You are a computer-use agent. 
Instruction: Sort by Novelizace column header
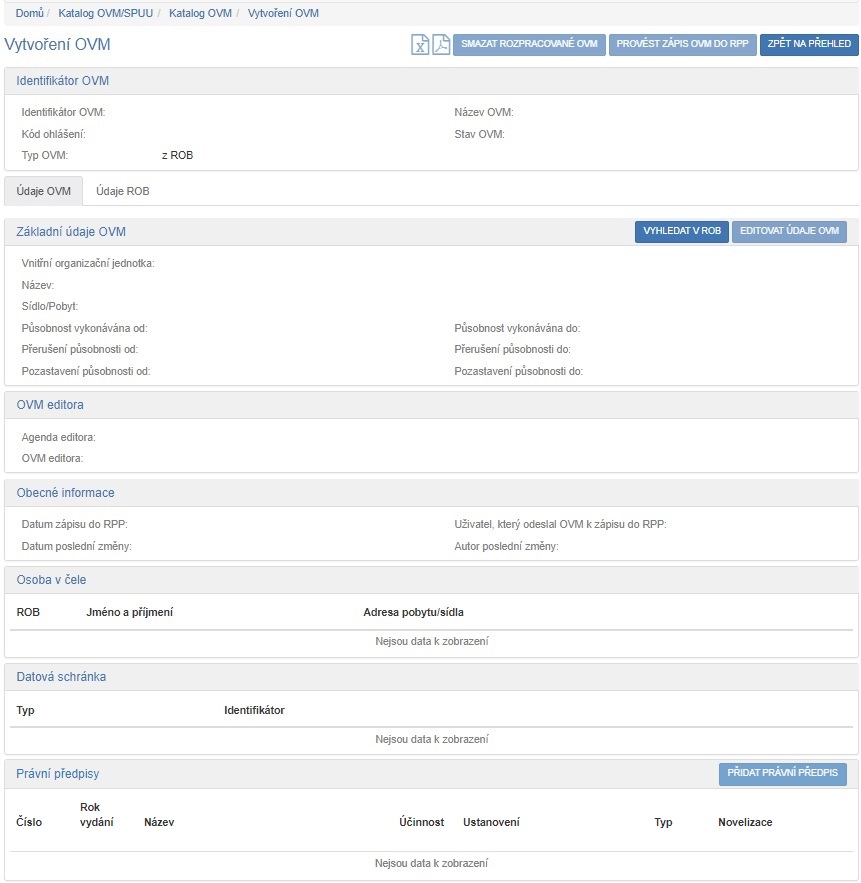tap(745, 822)
